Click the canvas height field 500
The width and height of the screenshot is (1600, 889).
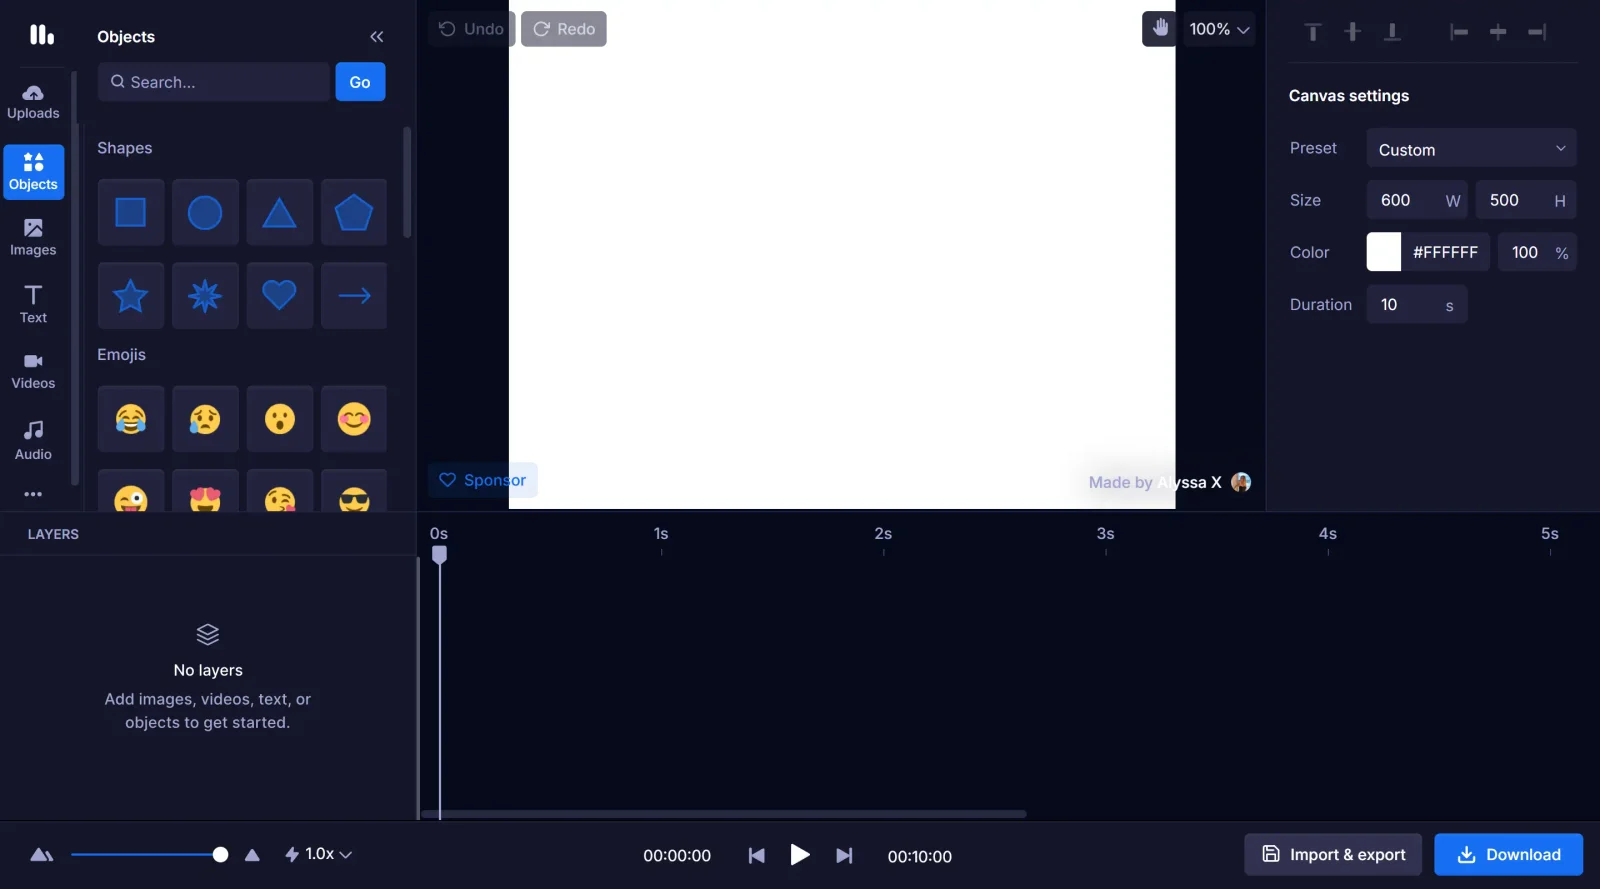coord(1526,200)
